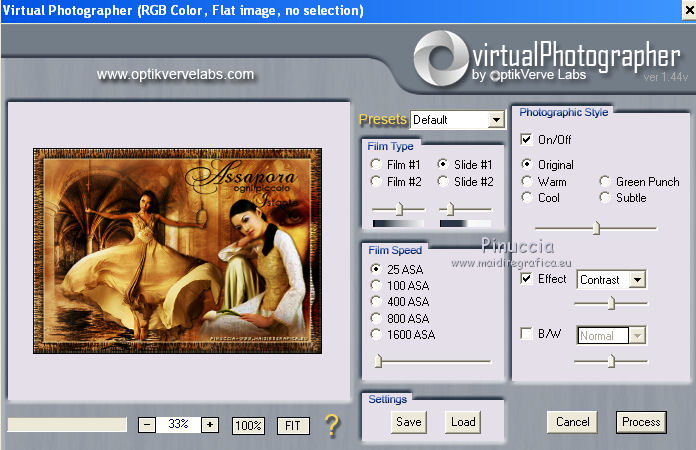696x450 pixels.
Task: Select Slide #2 film type
Action: (x=443, y=181)
